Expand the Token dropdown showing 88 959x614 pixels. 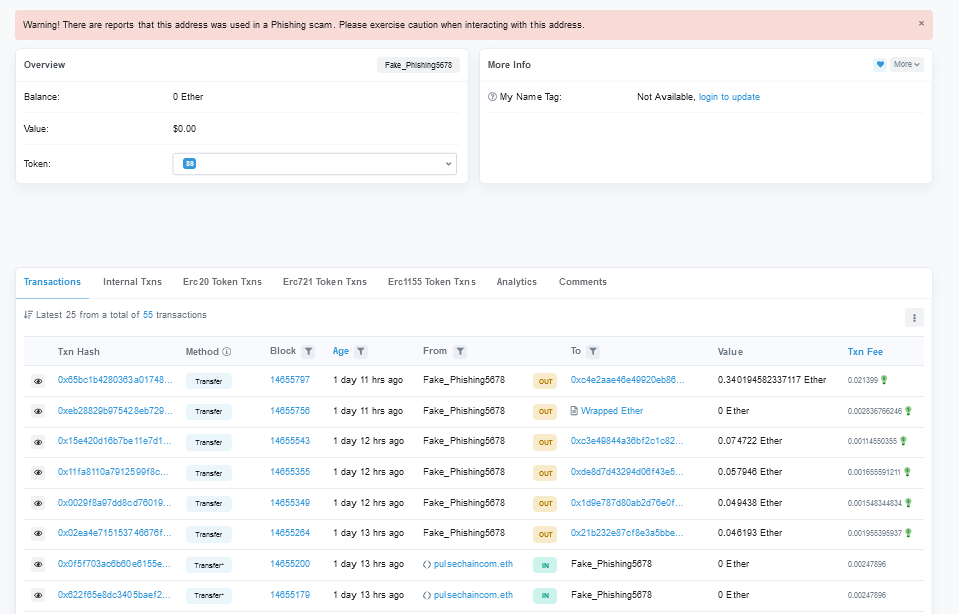tap(314, 164)
